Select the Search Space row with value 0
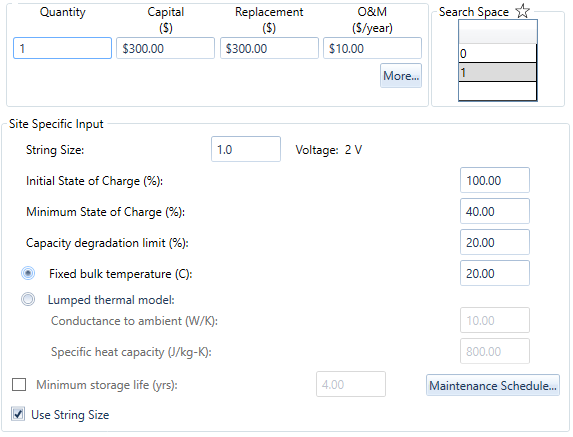Screen dimensions: 573x437 498,53
